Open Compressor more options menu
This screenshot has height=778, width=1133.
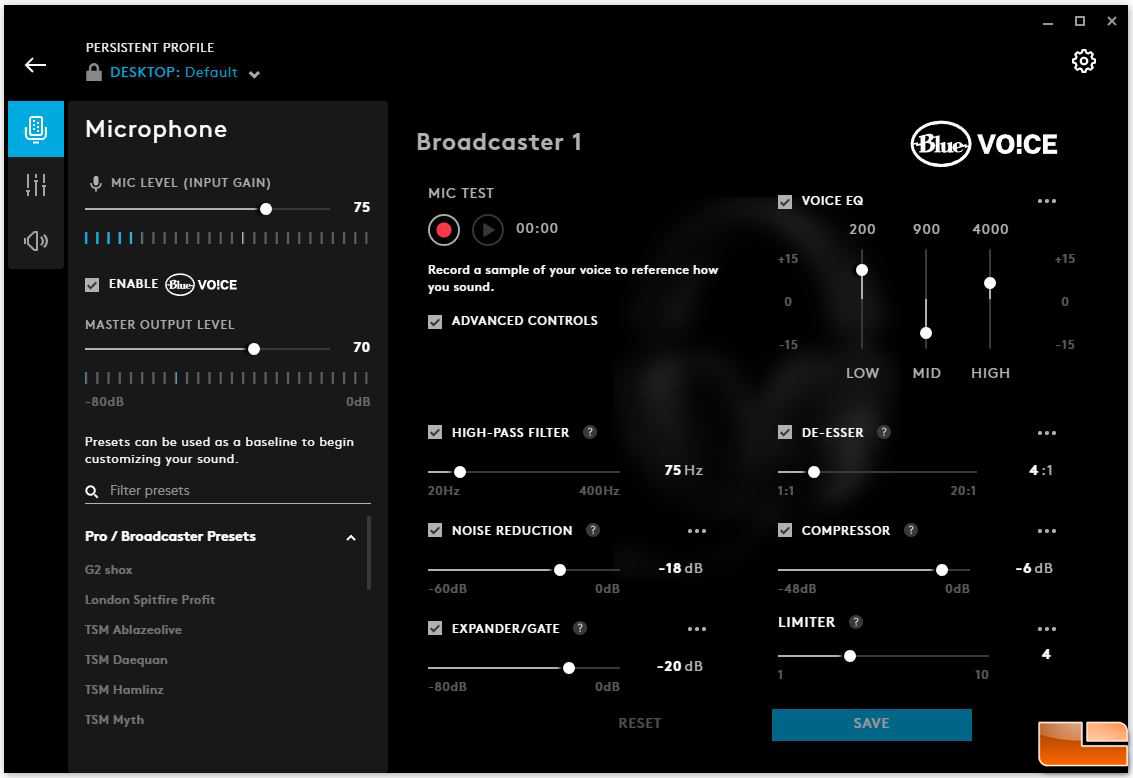point(1047,531)
